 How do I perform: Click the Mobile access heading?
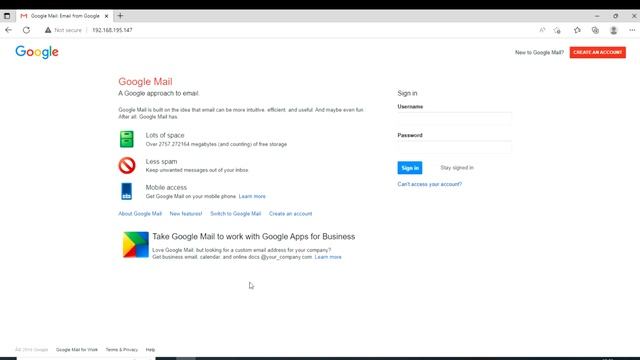click(166, 187)
